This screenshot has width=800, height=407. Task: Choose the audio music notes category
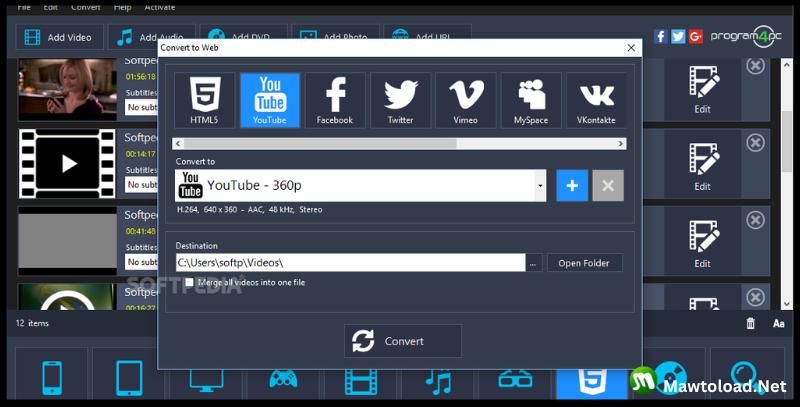(x=438, y=381)
